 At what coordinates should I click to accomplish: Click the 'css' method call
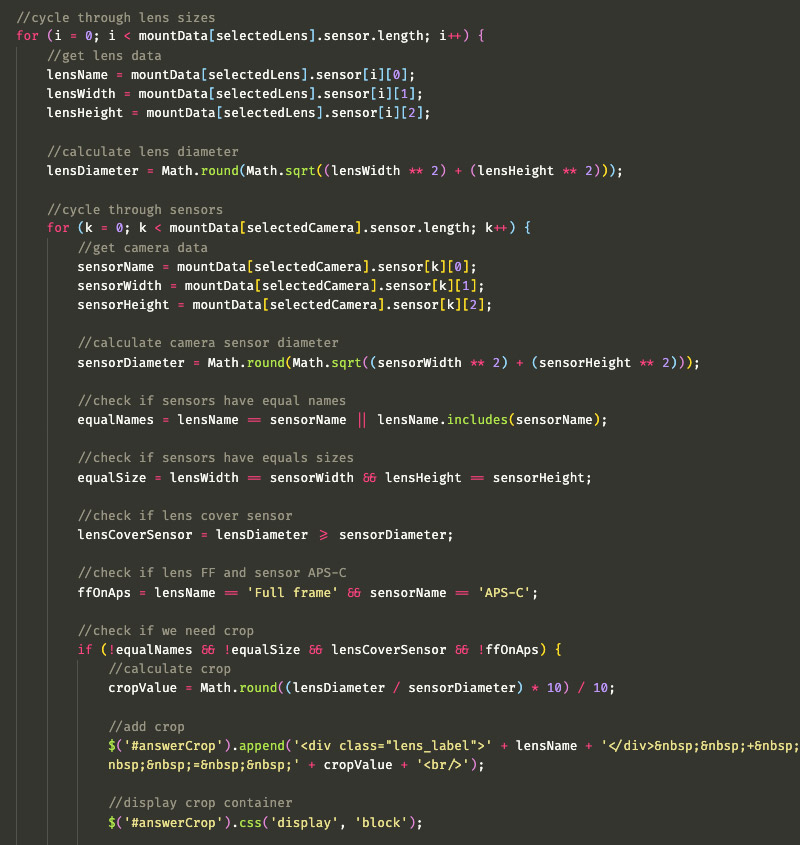[x=250, y=823]
